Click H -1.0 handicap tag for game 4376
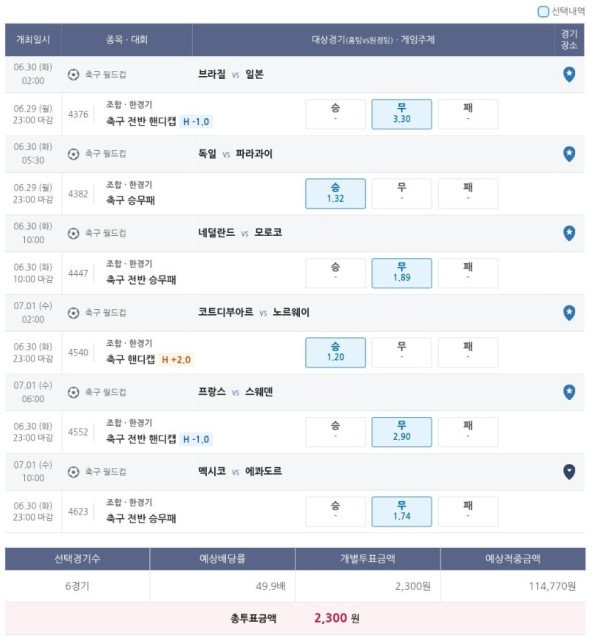 click(x=196, y=122)
